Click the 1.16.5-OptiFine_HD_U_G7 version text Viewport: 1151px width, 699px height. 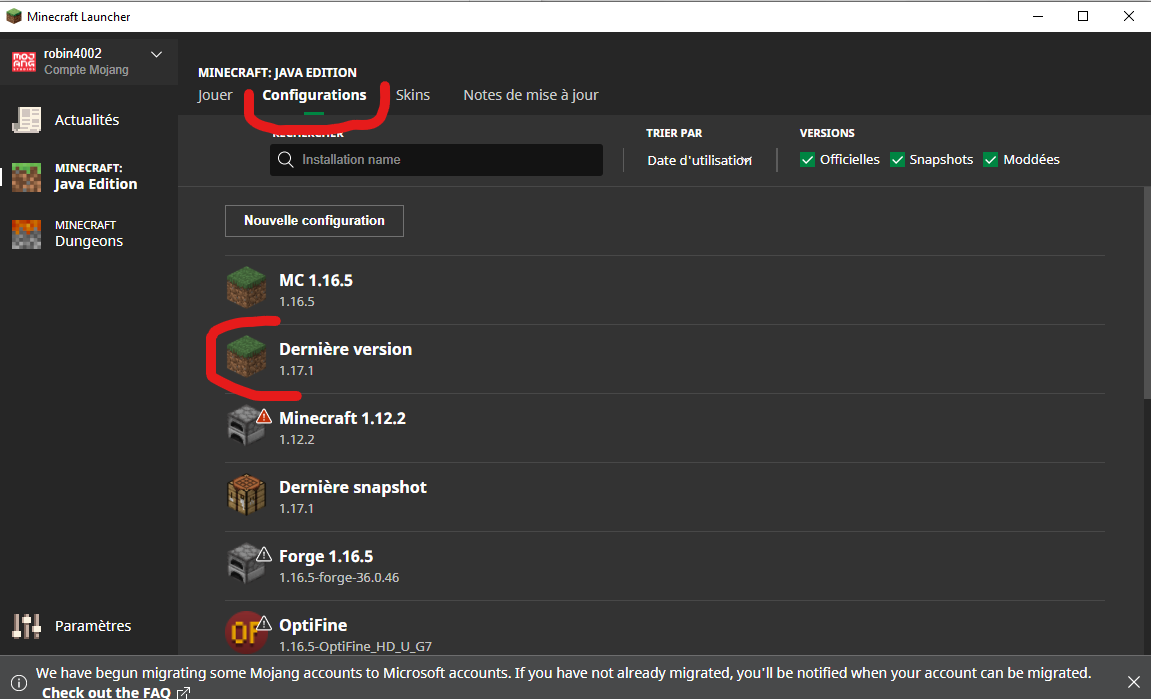click(x=355, y=647)
